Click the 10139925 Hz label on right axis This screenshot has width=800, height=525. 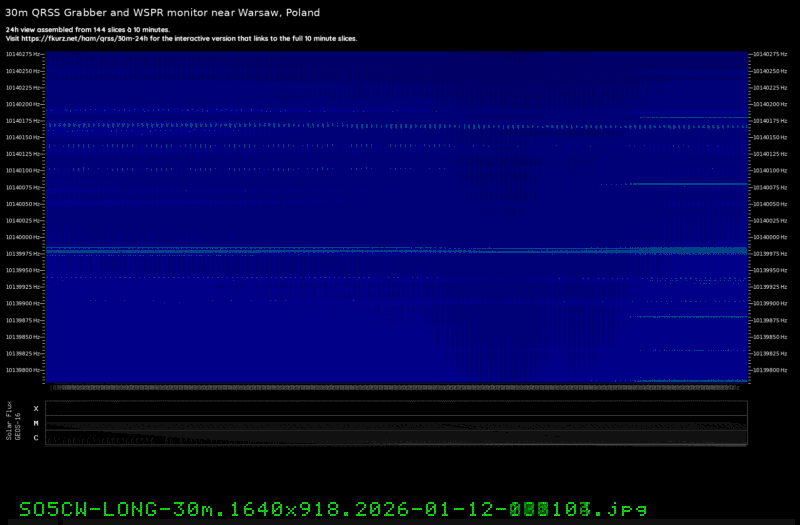(x=770, y=287)
